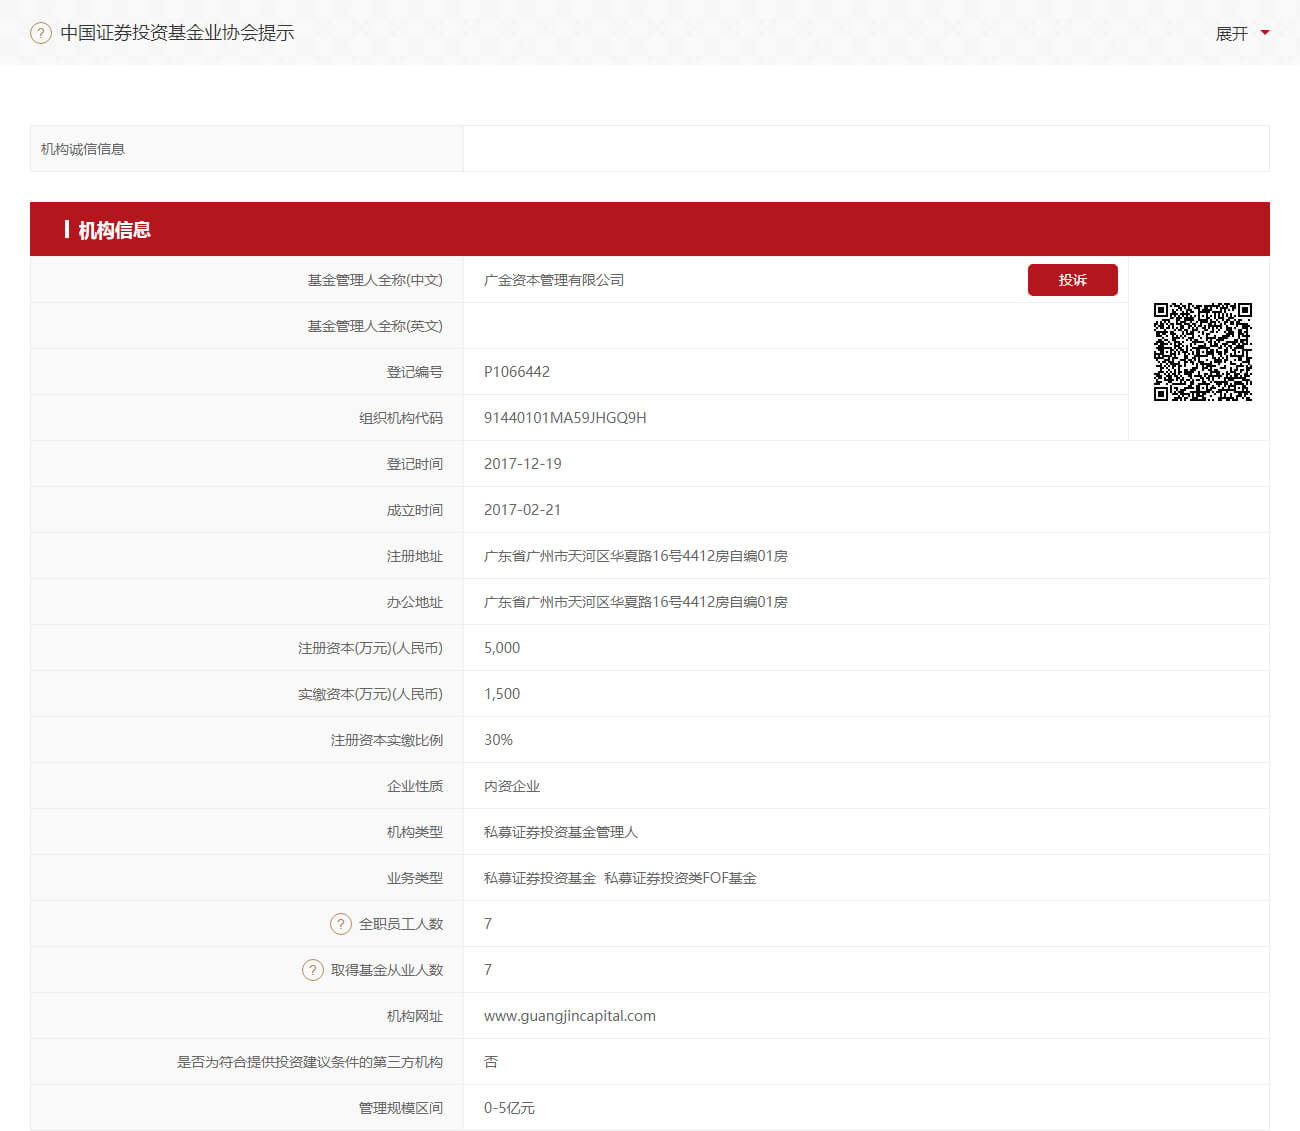Click the 否 third-party institution value
The height and width of the screenshot is (1131, 1300).
click(491, 1062)
